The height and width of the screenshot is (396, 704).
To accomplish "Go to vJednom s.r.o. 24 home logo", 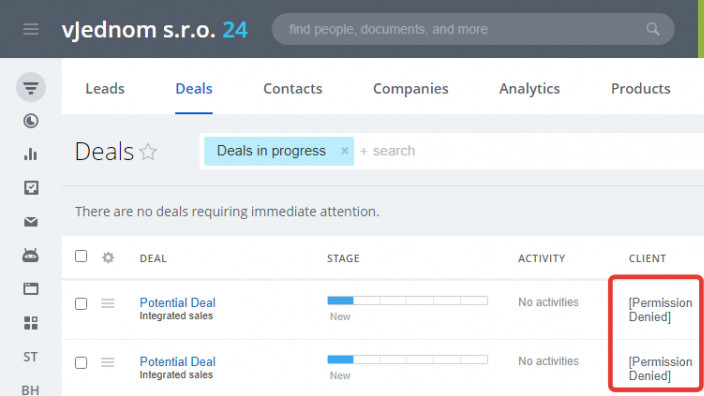I will pos(154,30).
